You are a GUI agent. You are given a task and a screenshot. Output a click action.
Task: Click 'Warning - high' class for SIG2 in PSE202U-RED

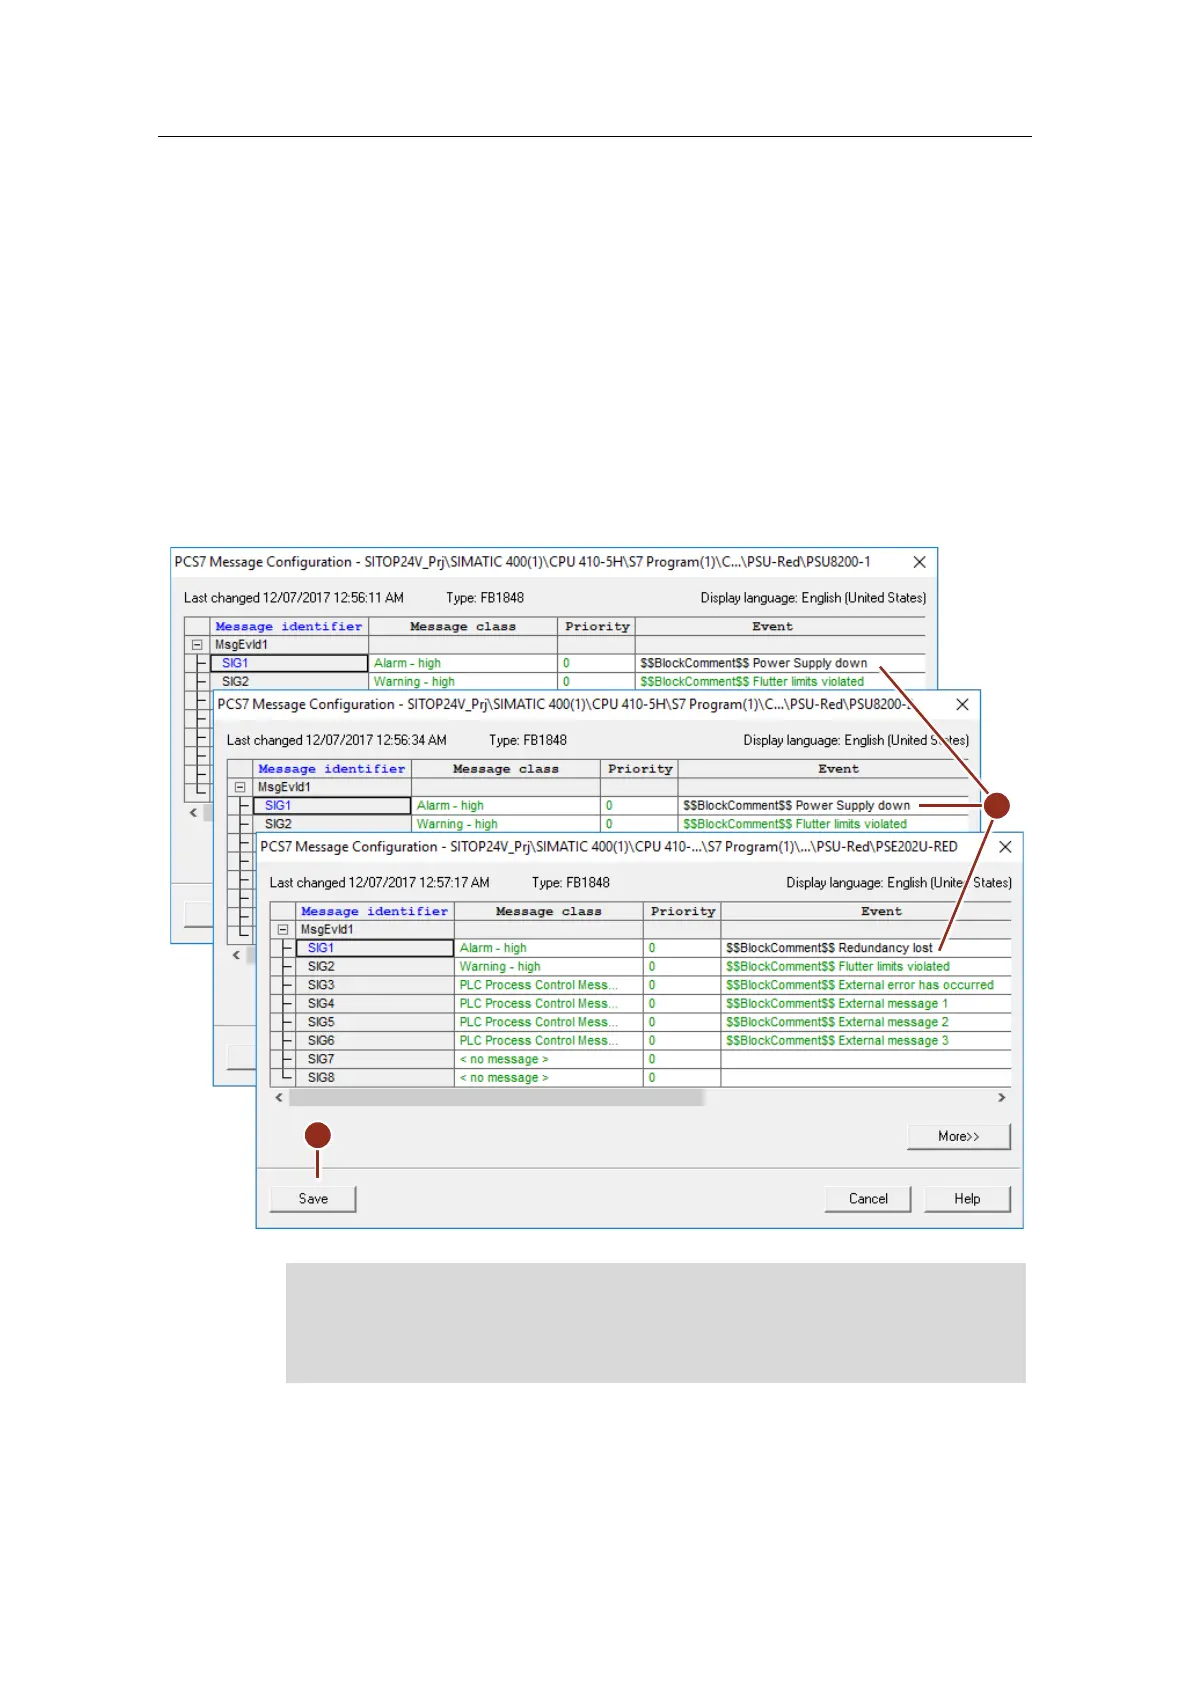point(548,967)
